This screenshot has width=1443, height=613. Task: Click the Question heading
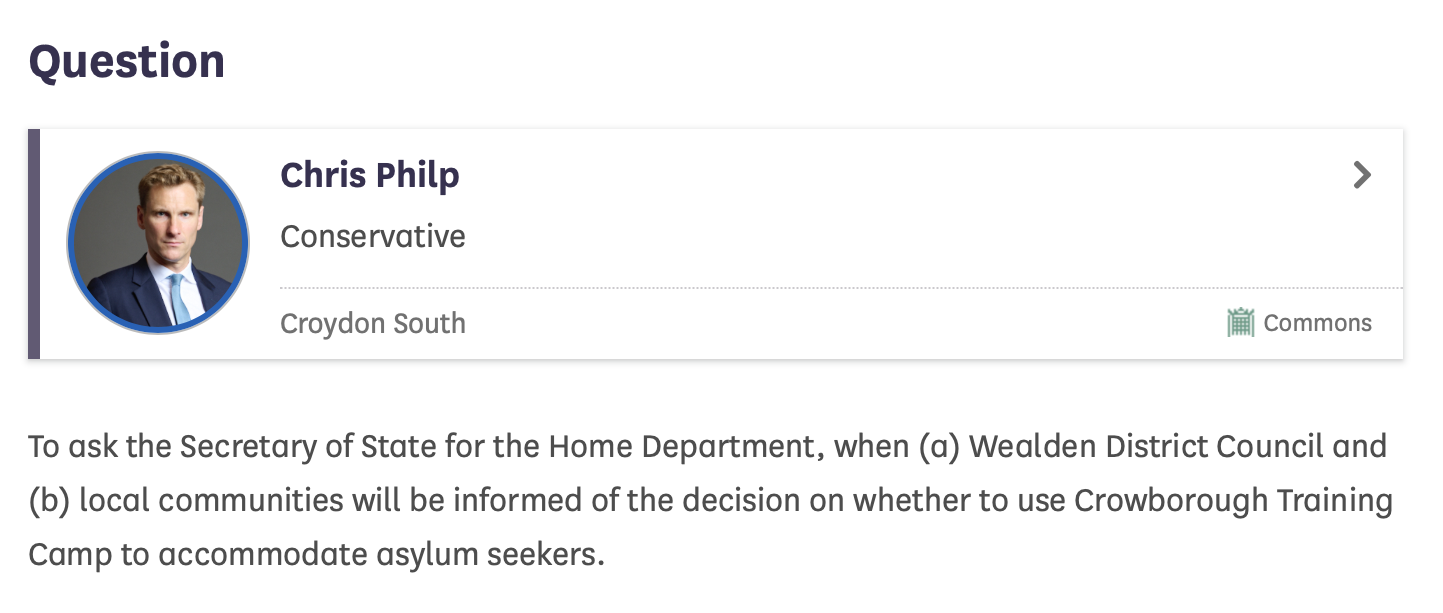[126, 62]
